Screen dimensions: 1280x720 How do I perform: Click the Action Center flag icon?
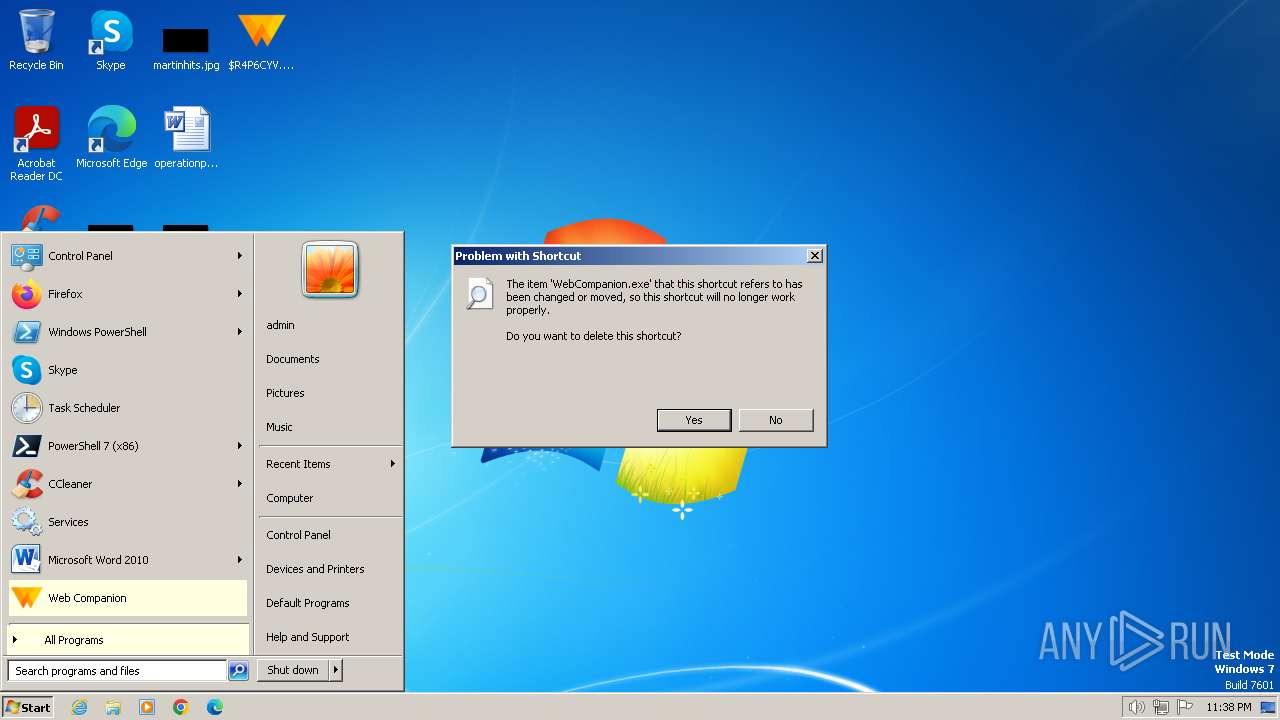[x=1186, y=707]
